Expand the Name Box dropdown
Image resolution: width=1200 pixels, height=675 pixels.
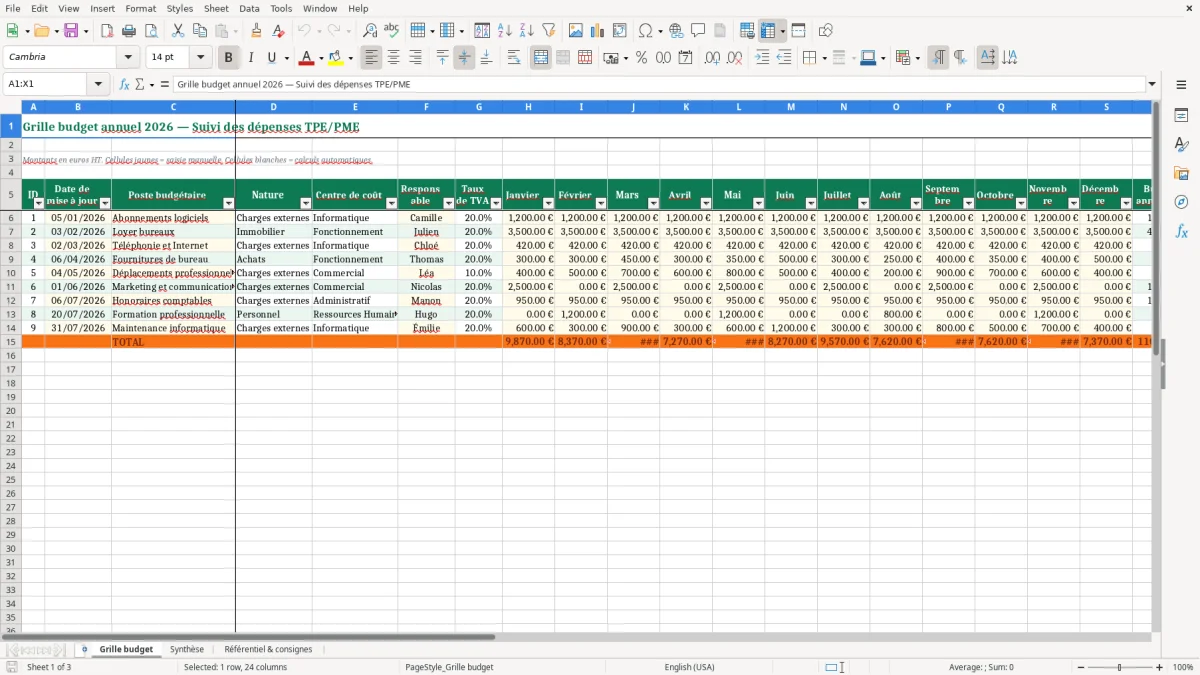coord(99,84)
